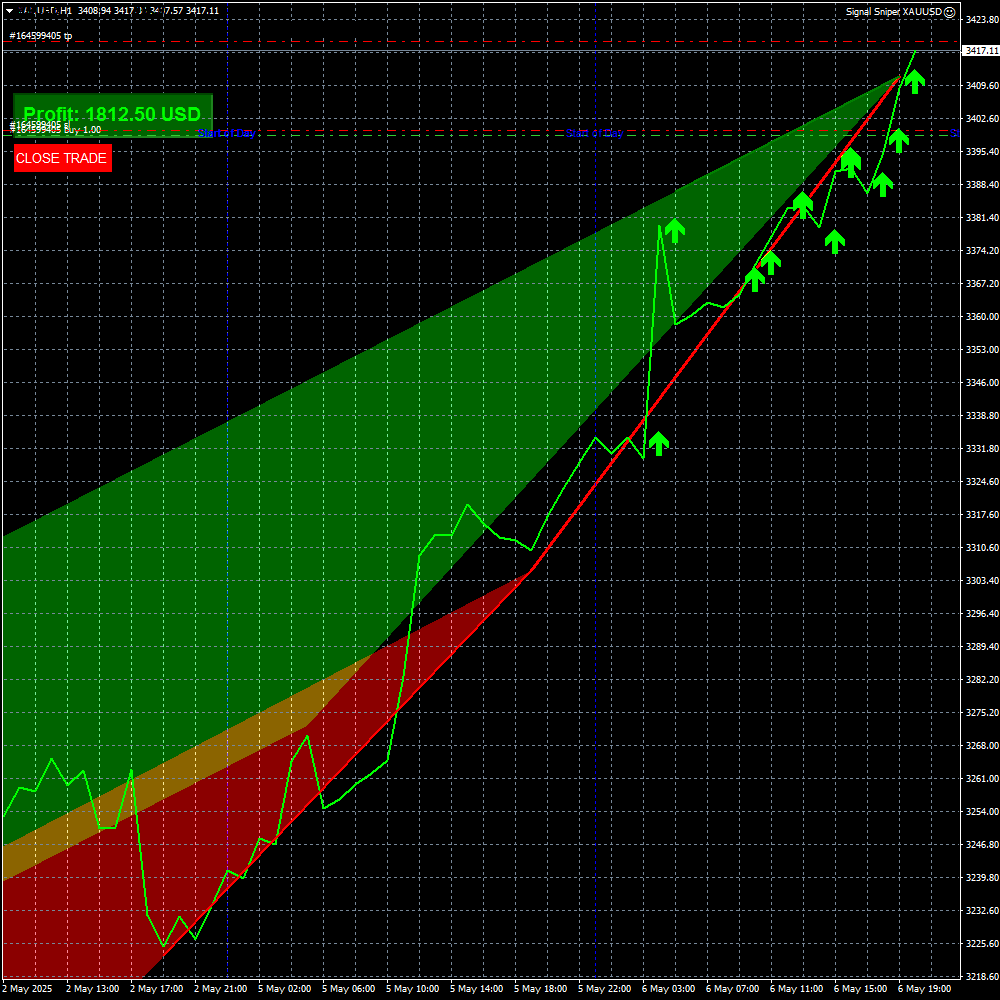Click the '2 May 2025' time axis label
Screen dimensions: 1000x1000
27,989
